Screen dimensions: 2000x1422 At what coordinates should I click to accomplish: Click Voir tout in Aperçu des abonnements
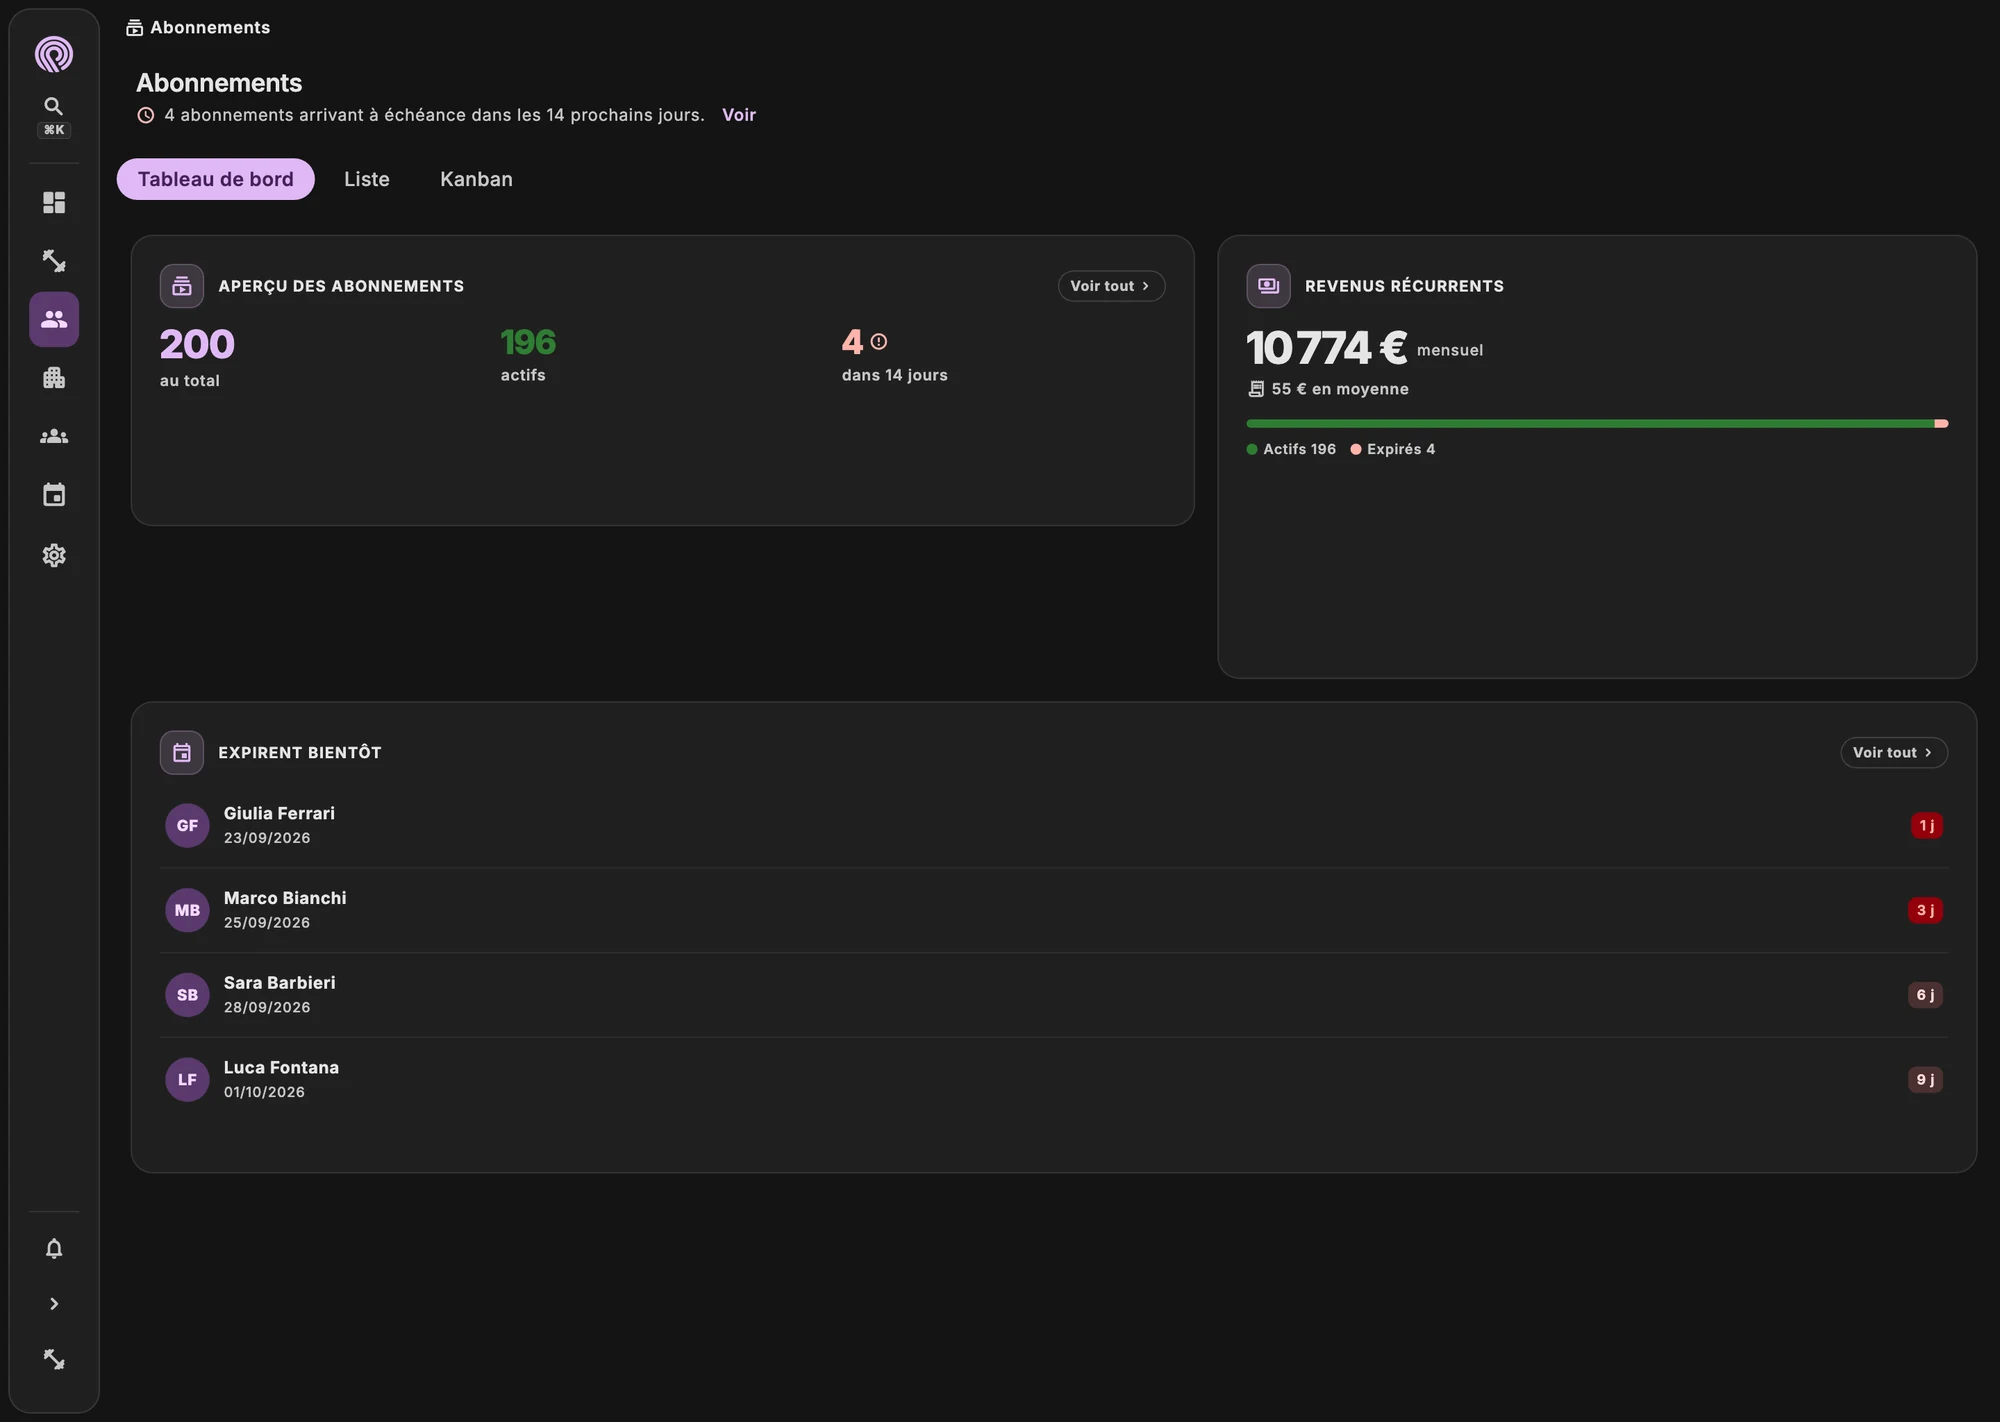click(x=1111, y=286)
